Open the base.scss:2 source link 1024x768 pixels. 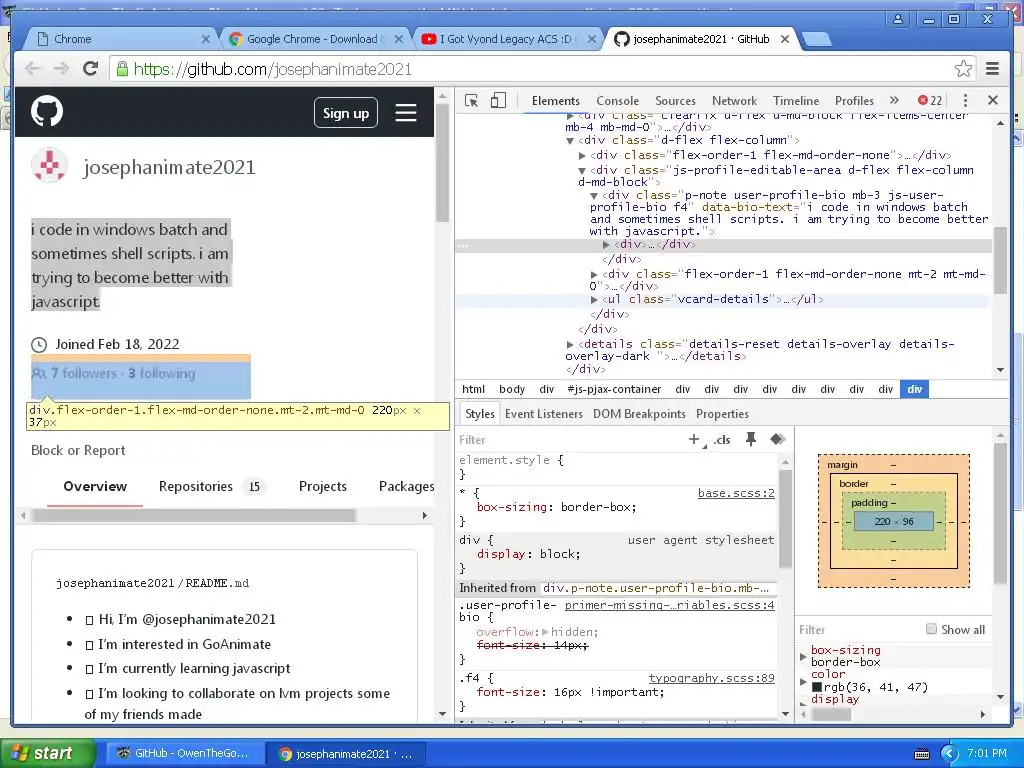(x=736, y=493)
